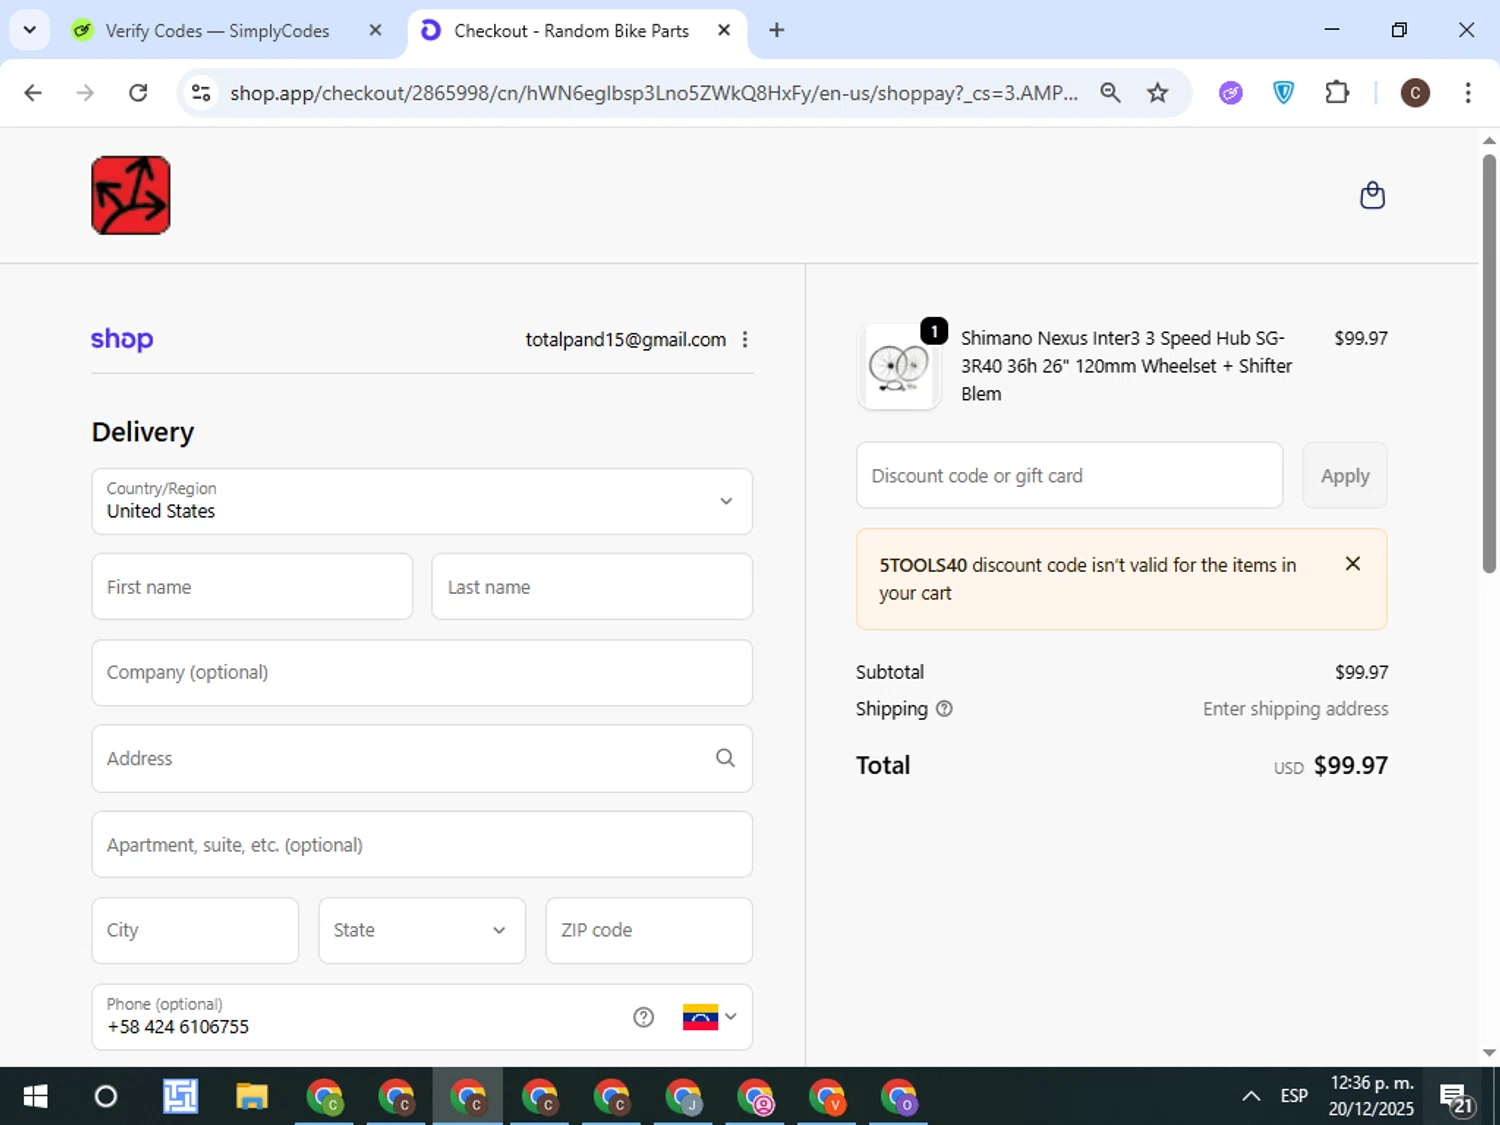Open the purple browser extension icon

1231,93
